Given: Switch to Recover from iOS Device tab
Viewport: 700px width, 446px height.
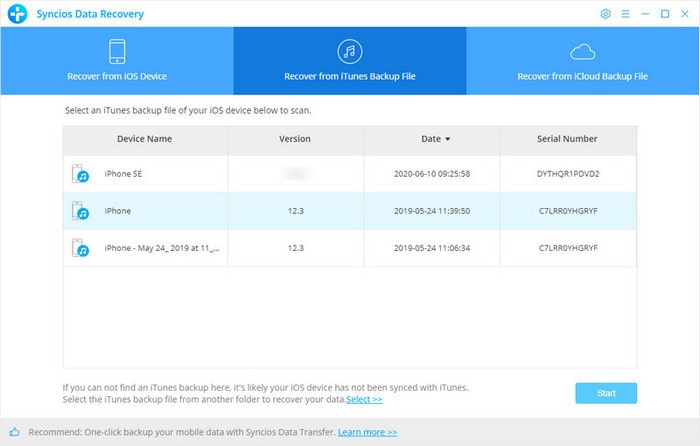Looking at the screenshot, I should pyautogui.click(x=117, y=61).
